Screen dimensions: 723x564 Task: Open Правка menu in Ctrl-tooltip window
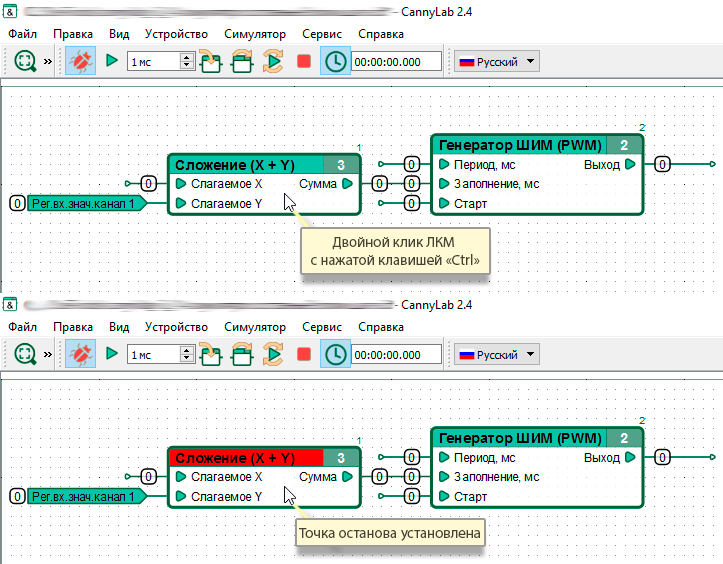click(73, 34)
